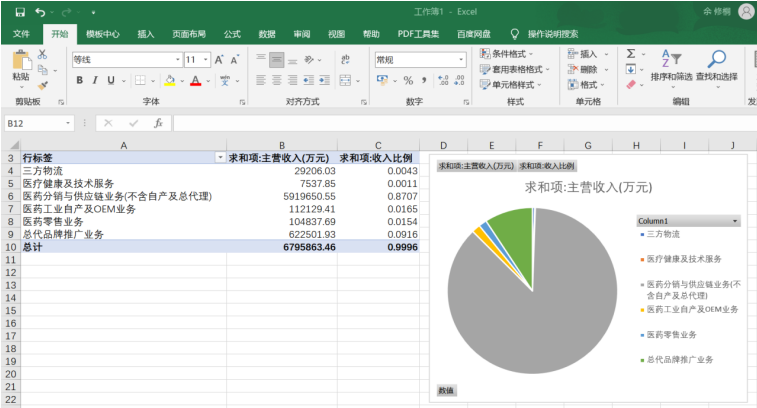Expand the 行标签 filter dropdown in pivot table

[220, 158]
